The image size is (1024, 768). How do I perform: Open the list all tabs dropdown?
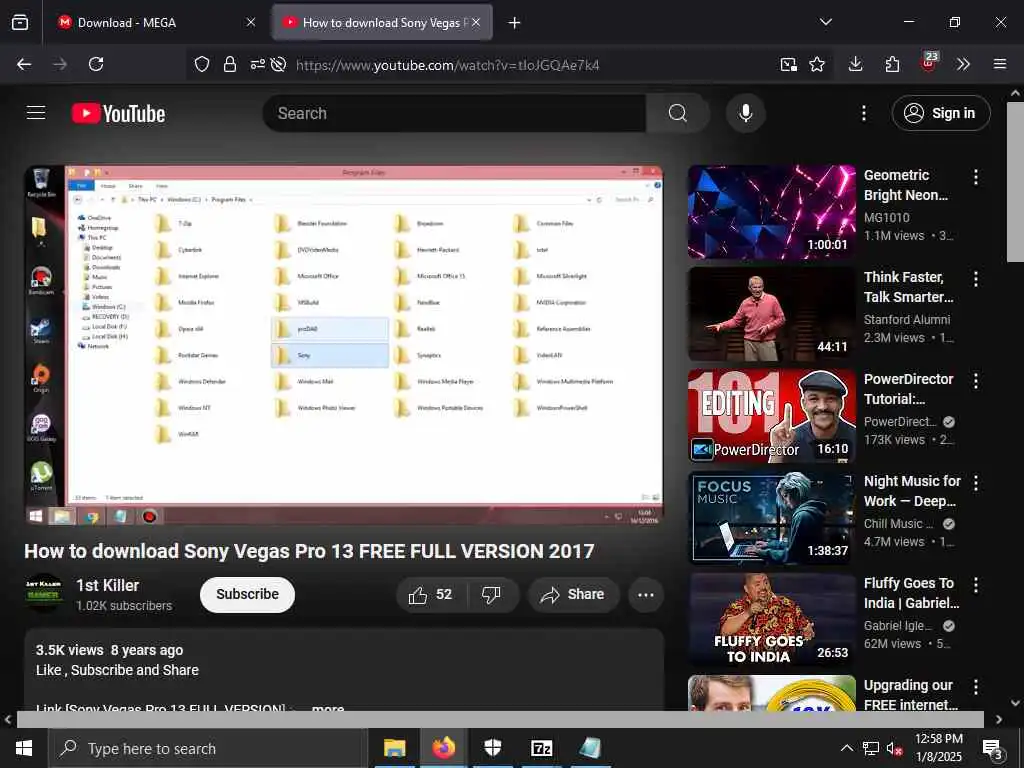tap(825, 22)
